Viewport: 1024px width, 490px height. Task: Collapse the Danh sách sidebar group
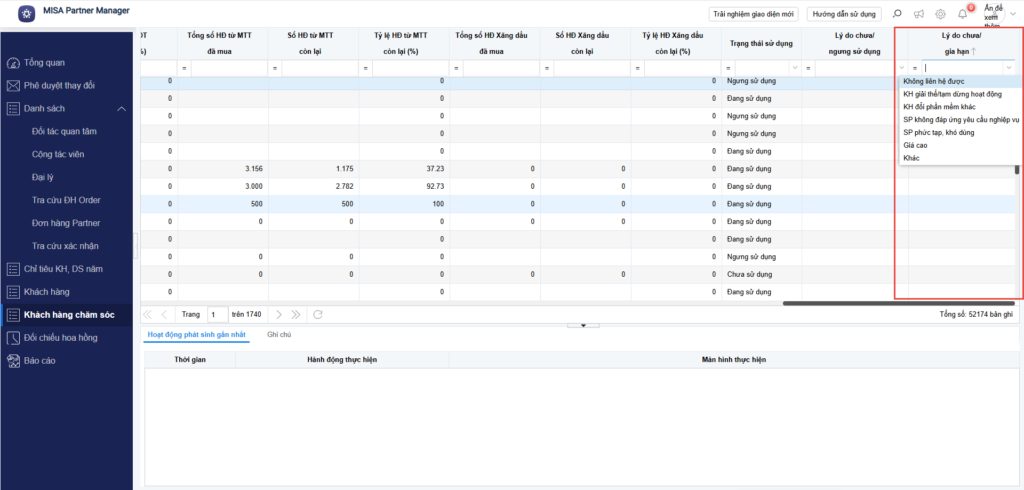(121, 108)
